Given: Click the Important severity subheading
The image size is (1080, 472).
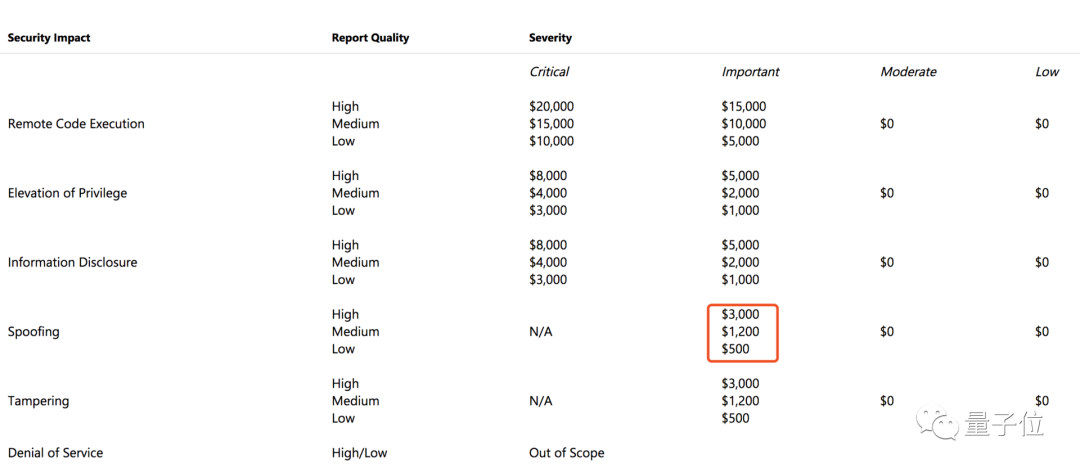Looking at the screenshot, I should (750, 72).
